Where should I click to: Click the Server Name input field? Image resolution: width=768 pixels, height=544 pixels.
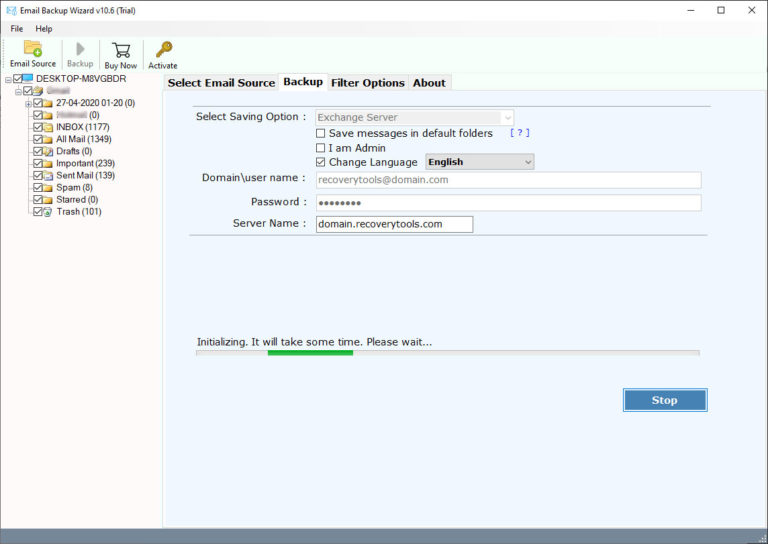coord(394,224)
